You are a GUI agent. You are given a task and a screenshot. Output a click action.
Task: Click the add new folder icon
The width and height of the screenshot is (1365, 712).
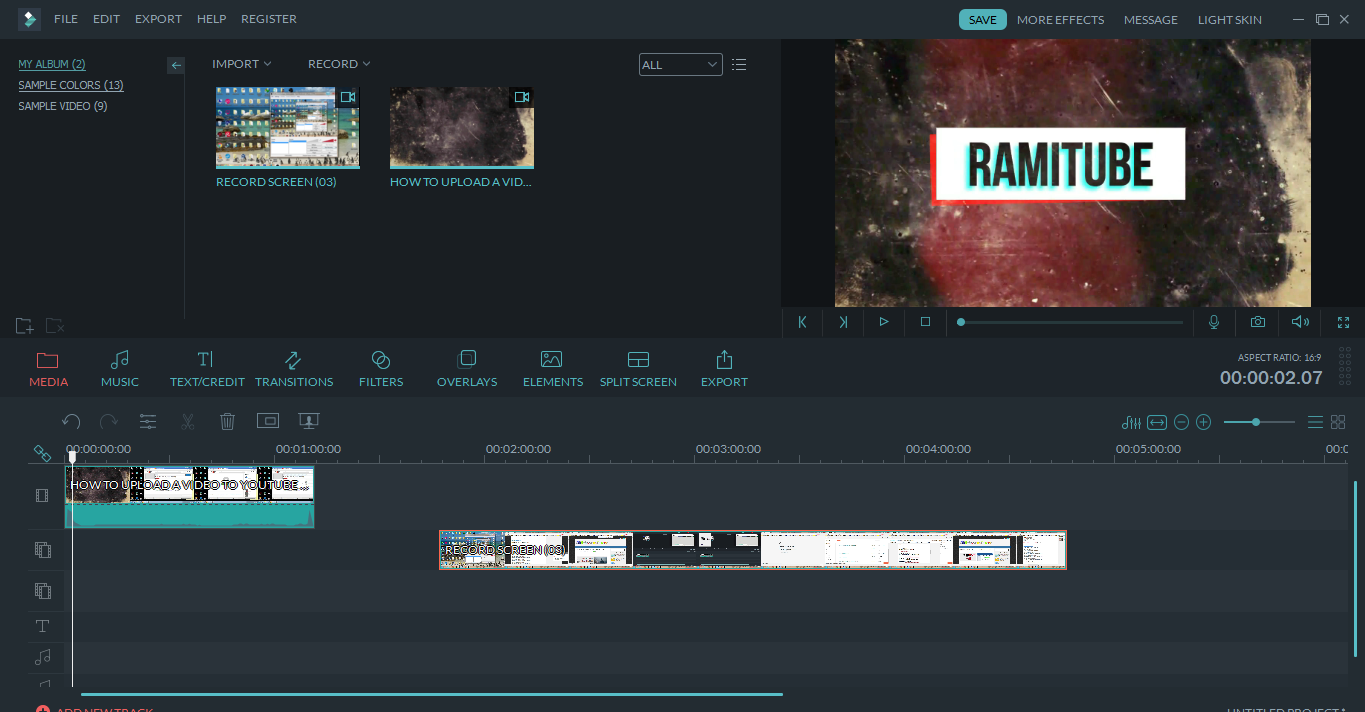(25, 325)
